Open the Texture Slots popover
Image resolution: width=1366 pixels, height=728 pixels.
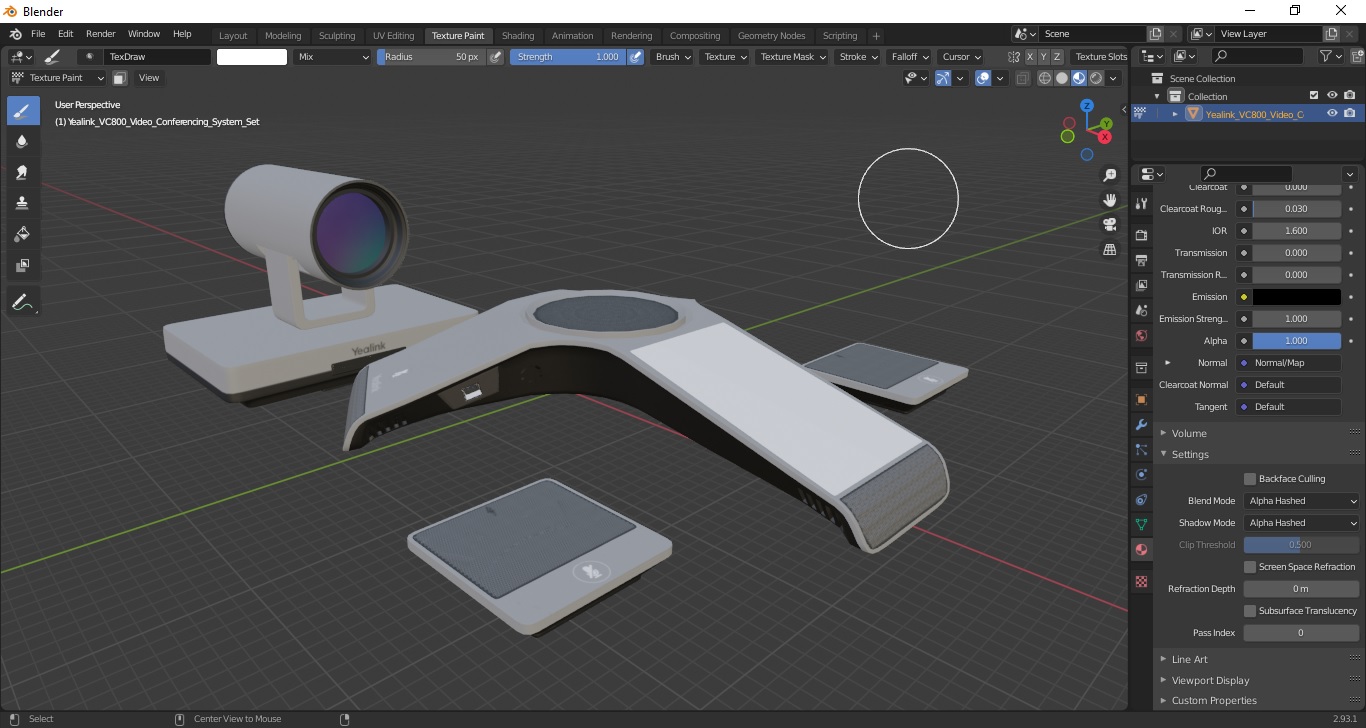click(1101, 57)
